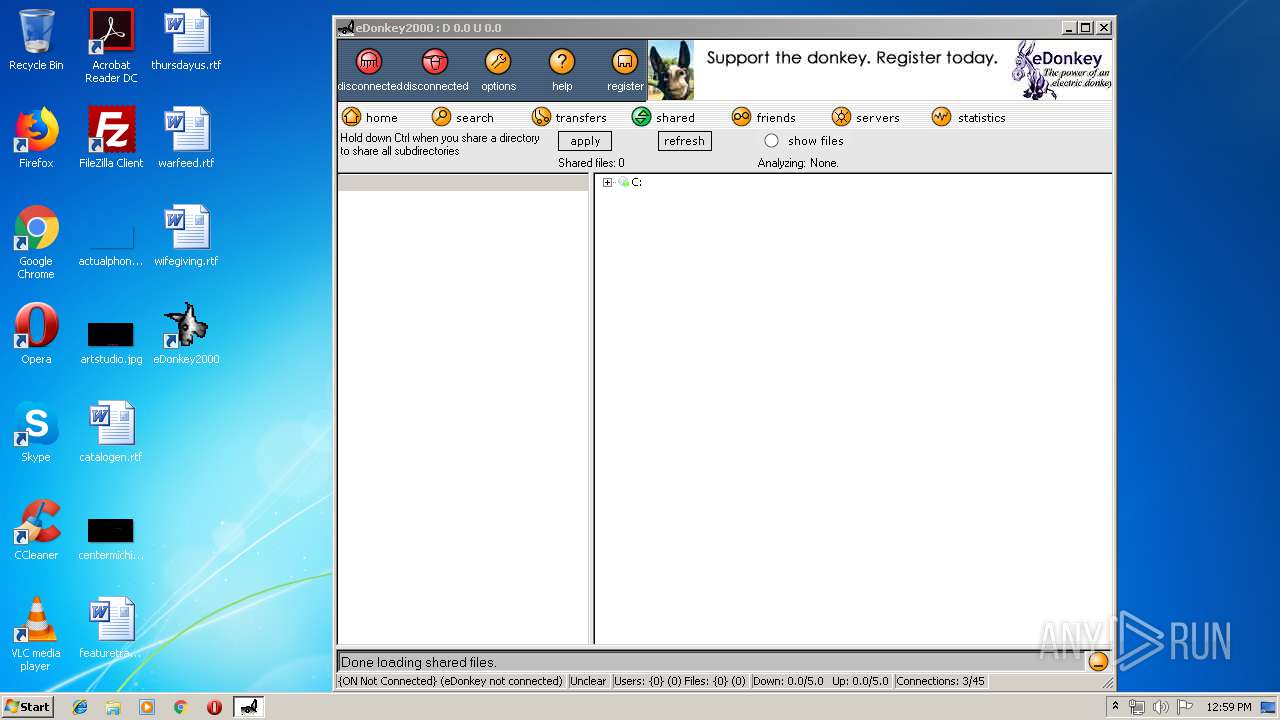Image resolution: width=1280 pixels, height=720 pixels.
Task: Open catalogen.rtf desktop file
Action: (x=111, y=432)
